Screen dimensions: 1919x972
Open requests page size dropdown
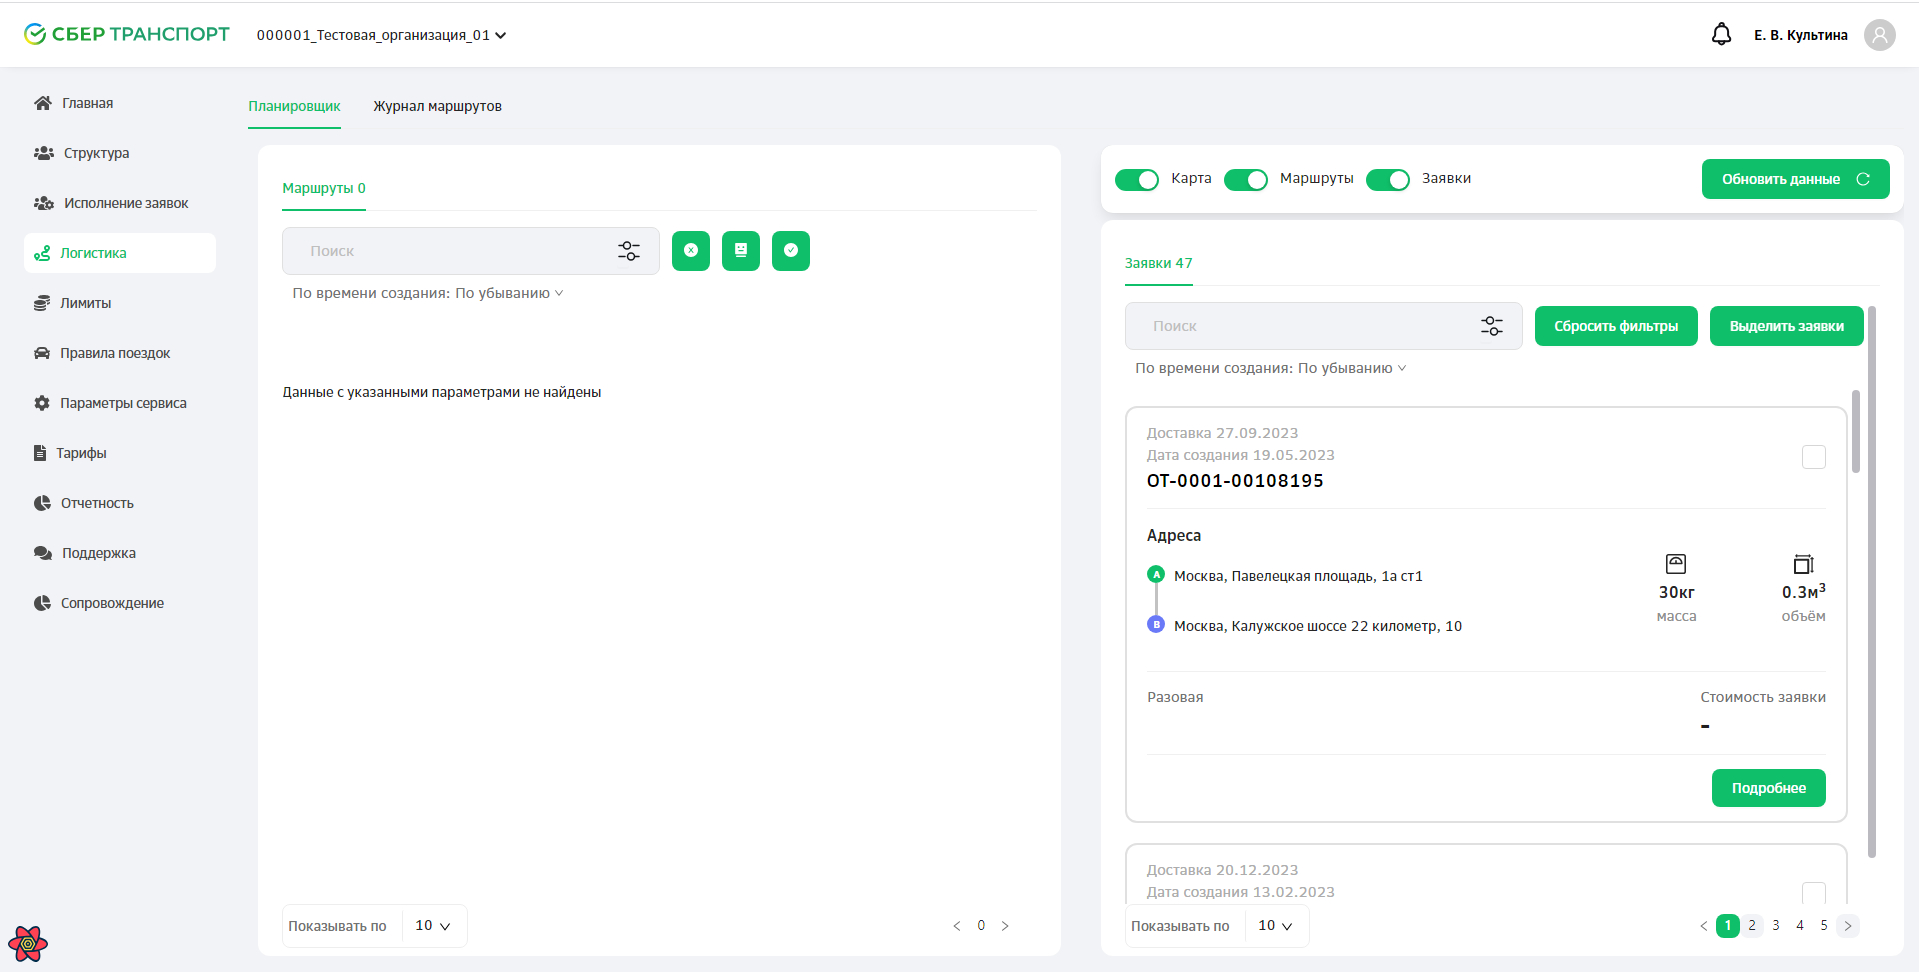(x=1276, y=926)
